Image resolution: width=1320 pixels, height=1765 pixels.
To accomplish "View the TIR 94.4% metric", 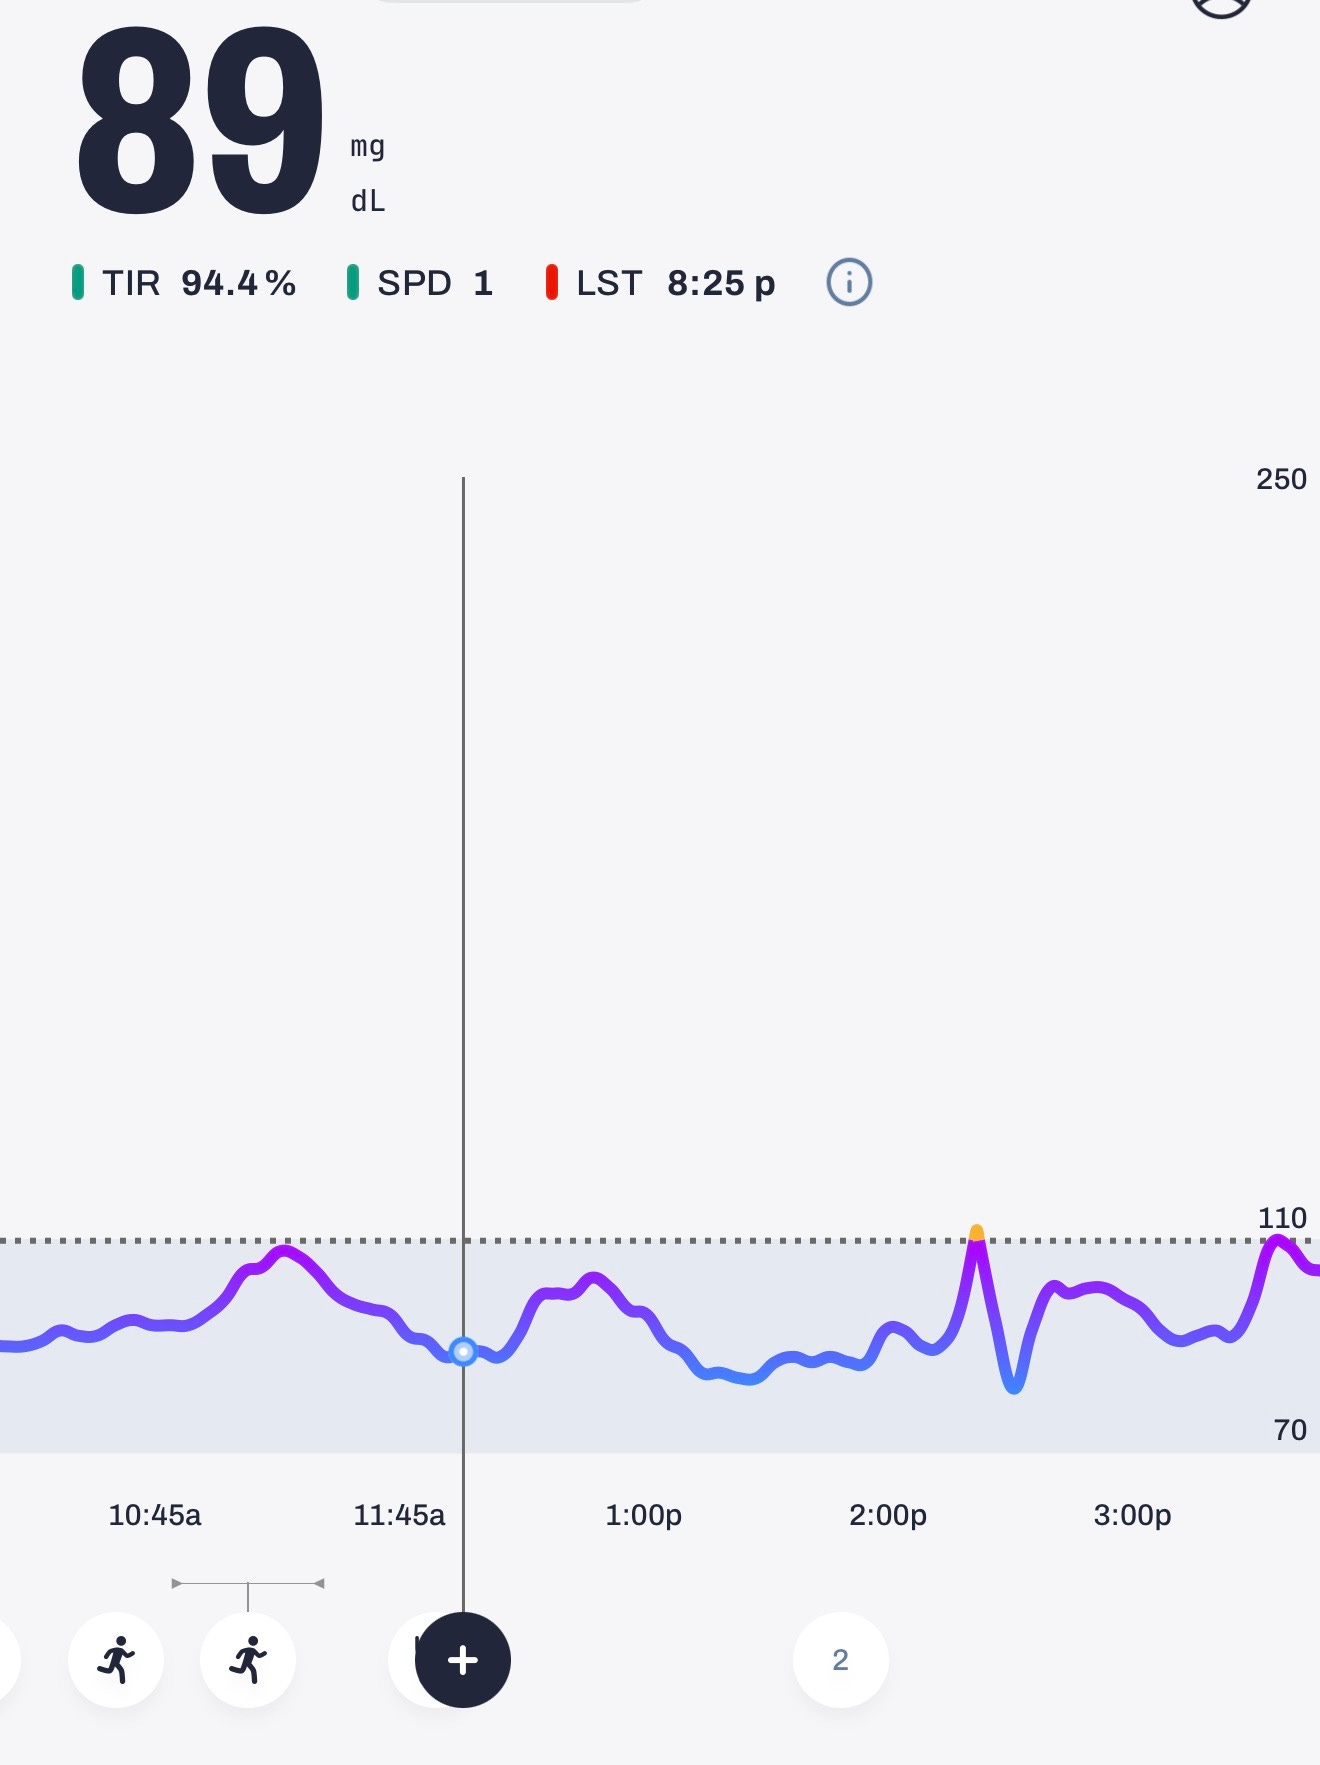I will click(x=184, y=283).
